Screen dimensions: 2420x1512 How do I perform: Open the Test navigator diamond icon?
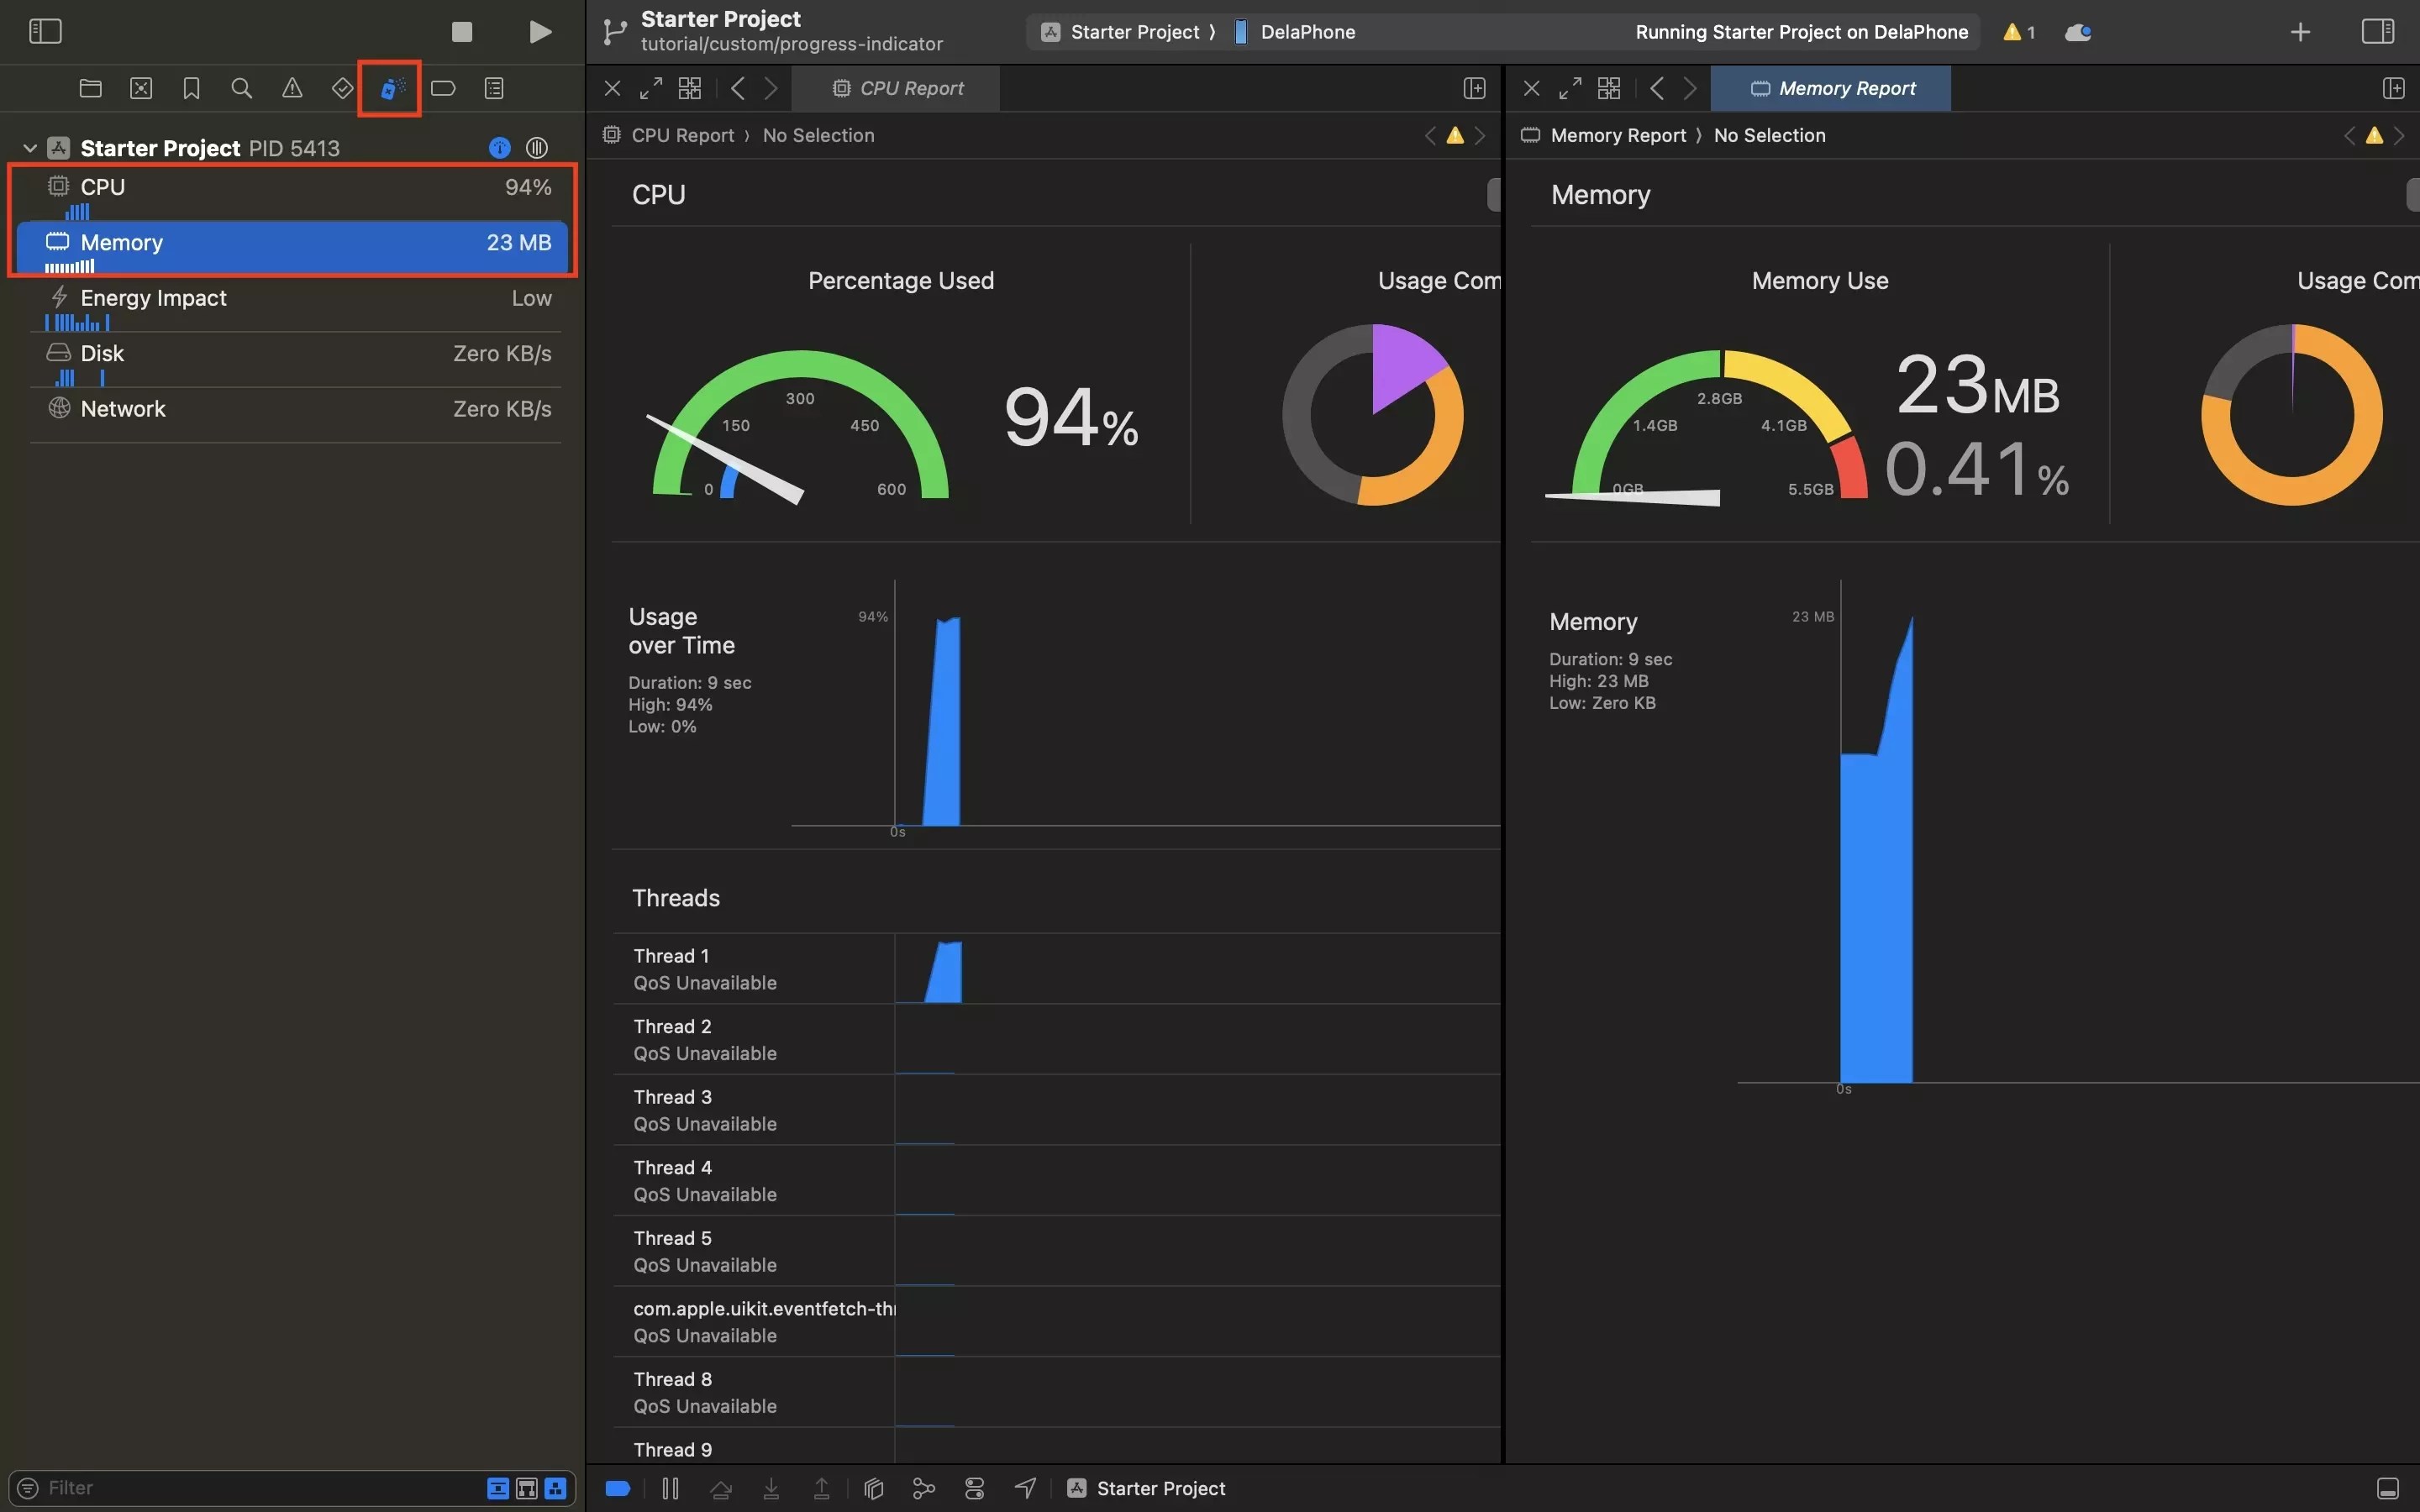[x=342, y=89]
